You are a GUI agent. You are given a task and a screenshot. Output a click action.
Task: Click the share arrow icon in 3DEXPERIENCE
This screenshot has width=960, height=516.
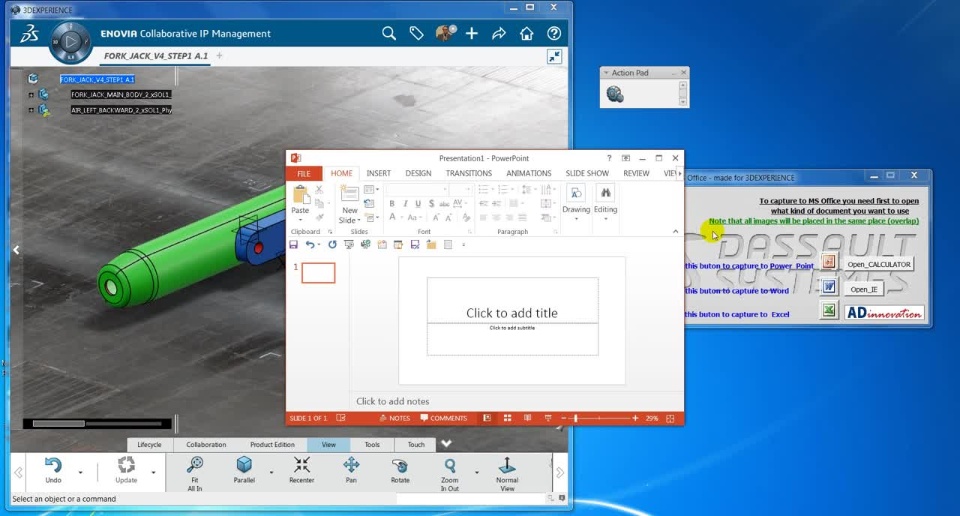tap(499, 34)
